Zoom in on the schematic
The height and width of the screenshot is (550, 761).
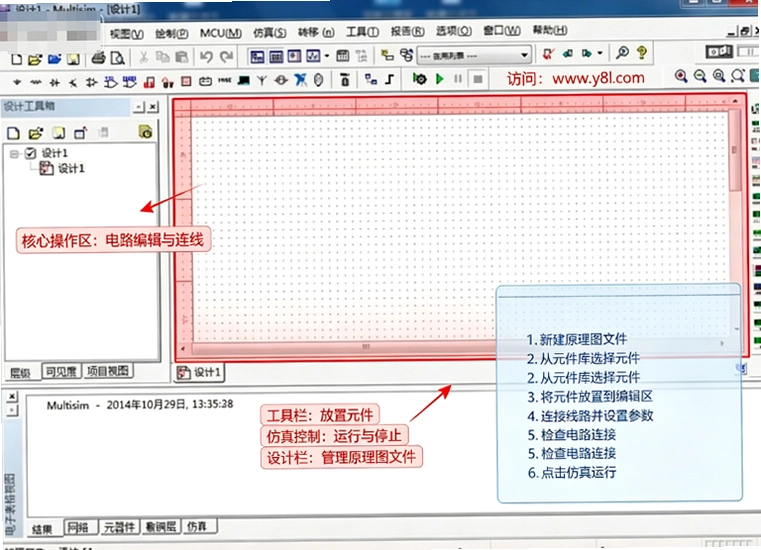click(681, 76)
